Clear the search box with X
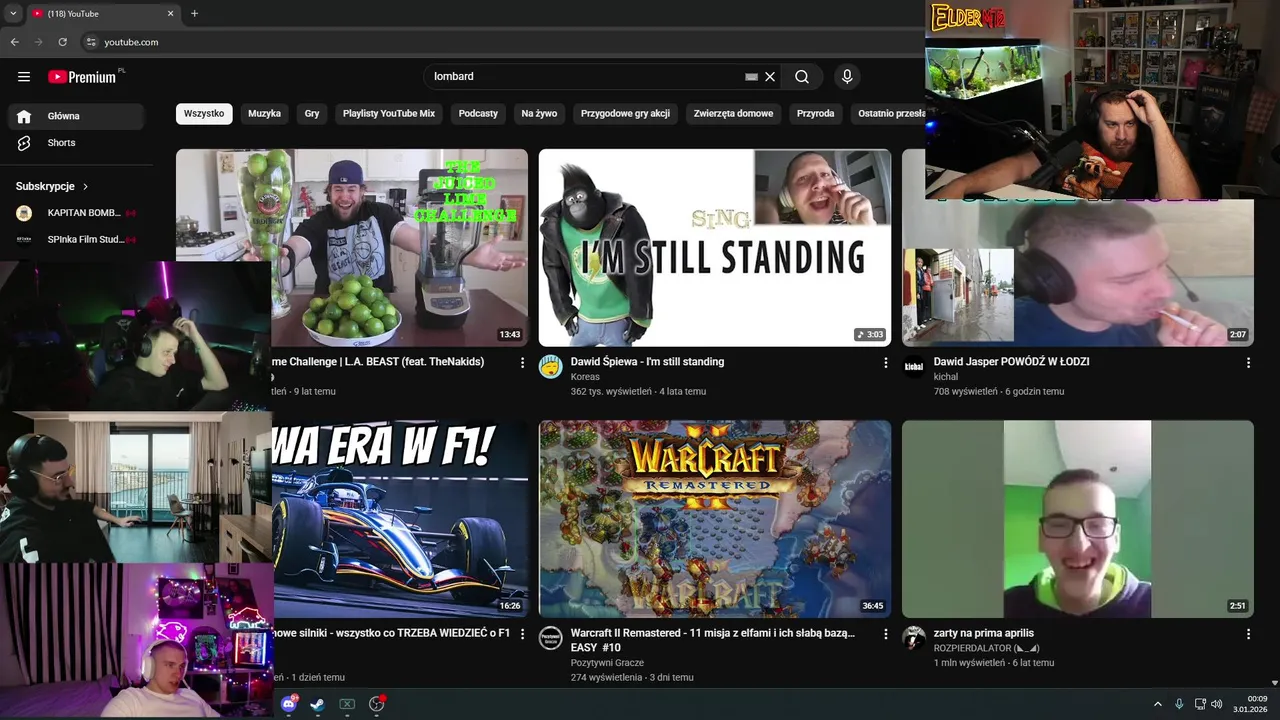The width and height of the screenshot is (1280, 720). click(770, 77)
